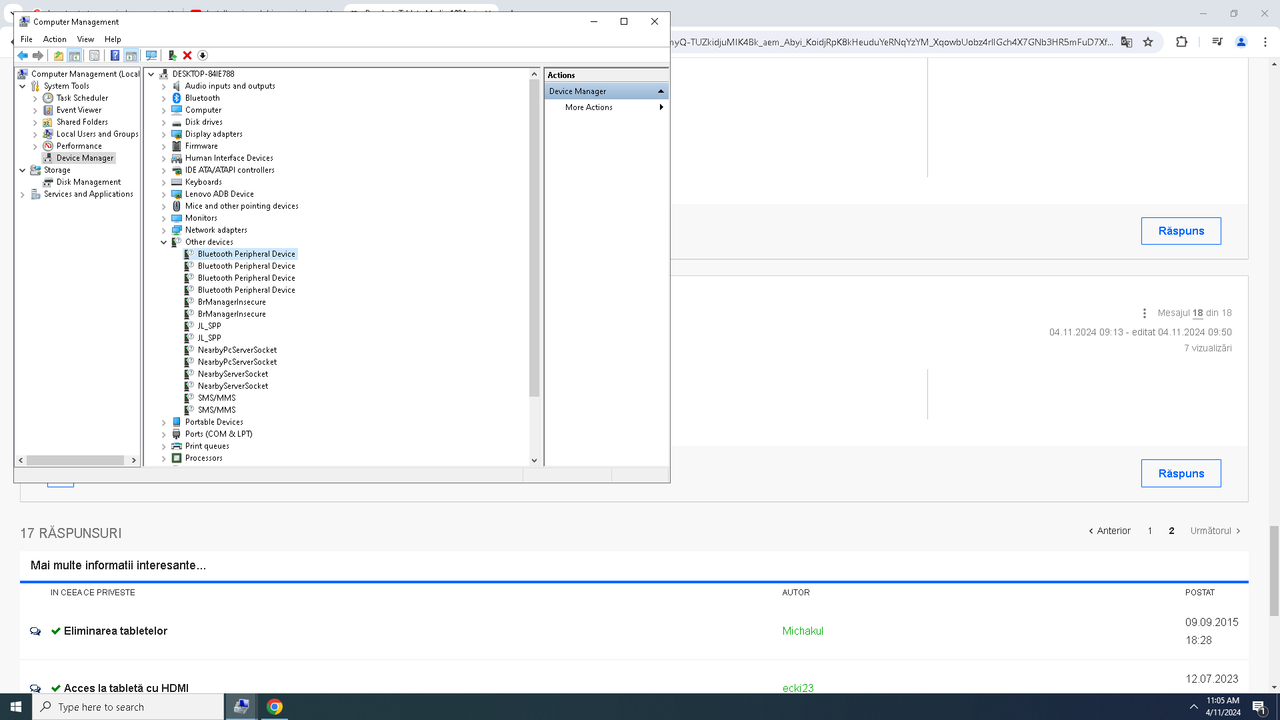Expand the Bluetooth device category
This screenshot has width=1280, height=720.
[x=164, y=98]
